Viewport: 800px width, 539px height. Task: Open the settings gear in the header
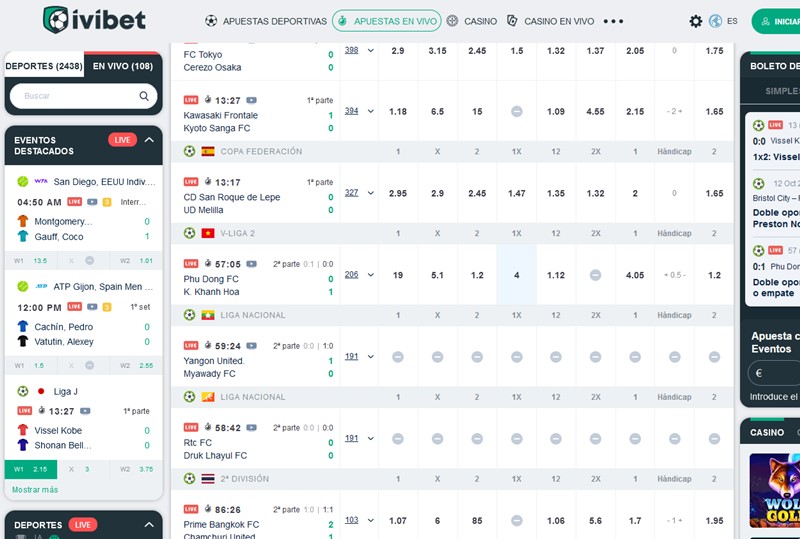(696, 21)
